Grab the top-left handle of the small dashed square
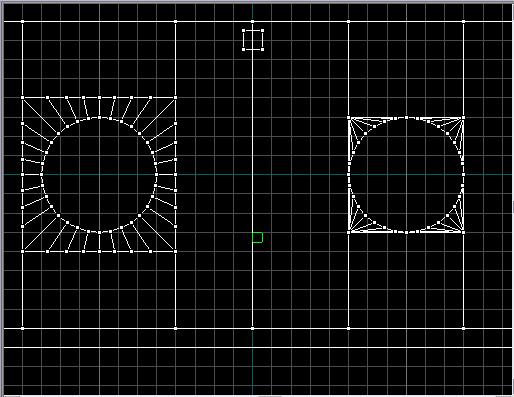The height and width of the screenshot is (397, 514). (x=244, y=31)
